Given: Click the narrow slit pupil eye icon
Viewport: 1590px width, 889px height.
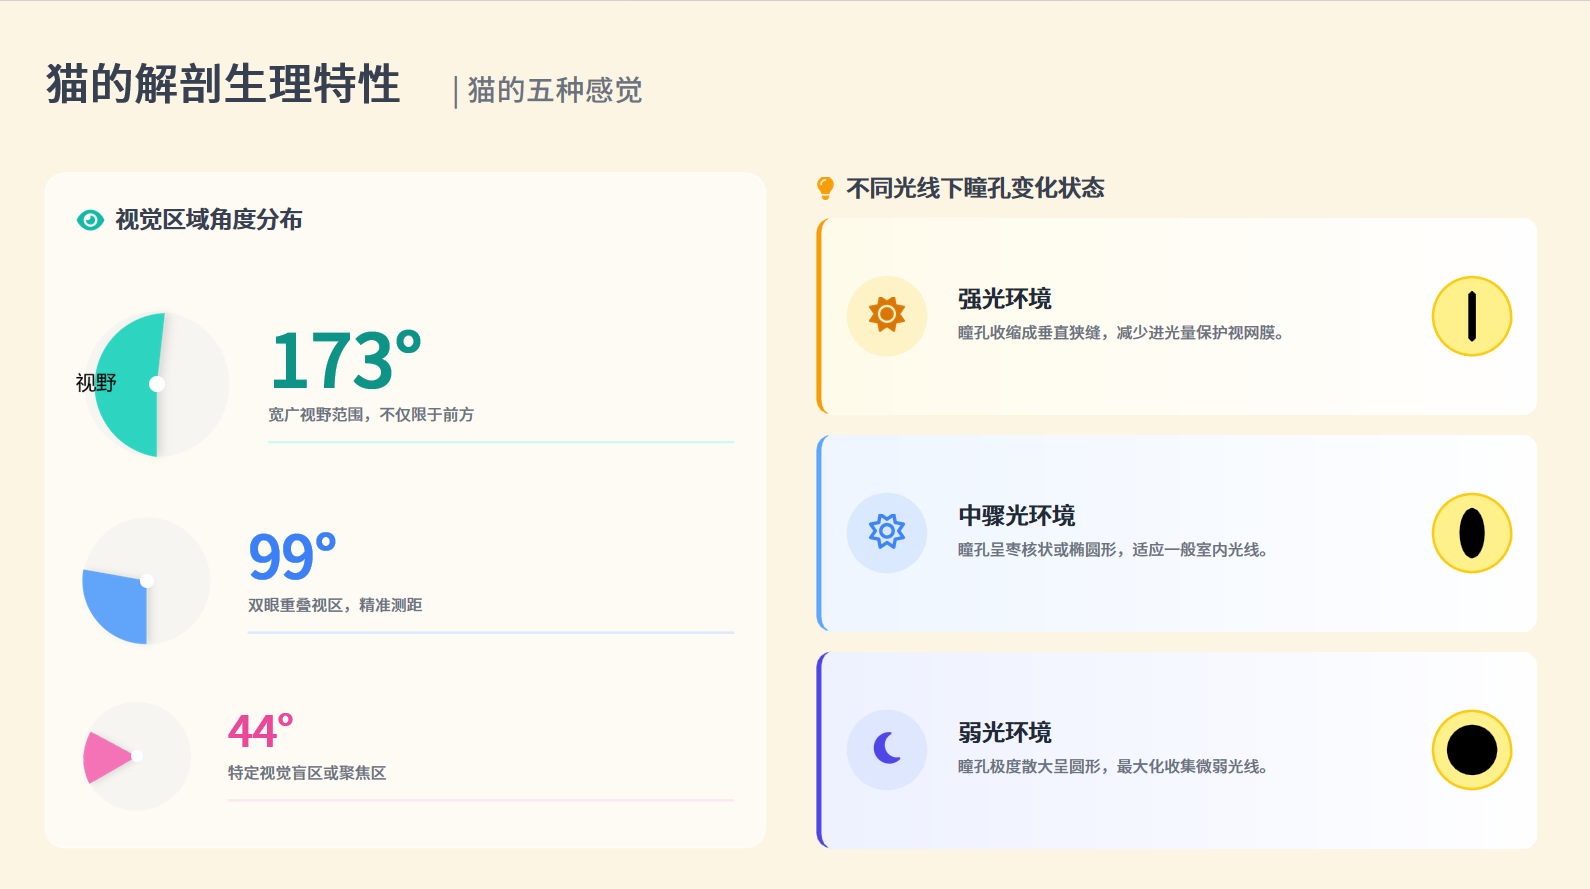Looking at the screenshot, I should pos(1471,316).
